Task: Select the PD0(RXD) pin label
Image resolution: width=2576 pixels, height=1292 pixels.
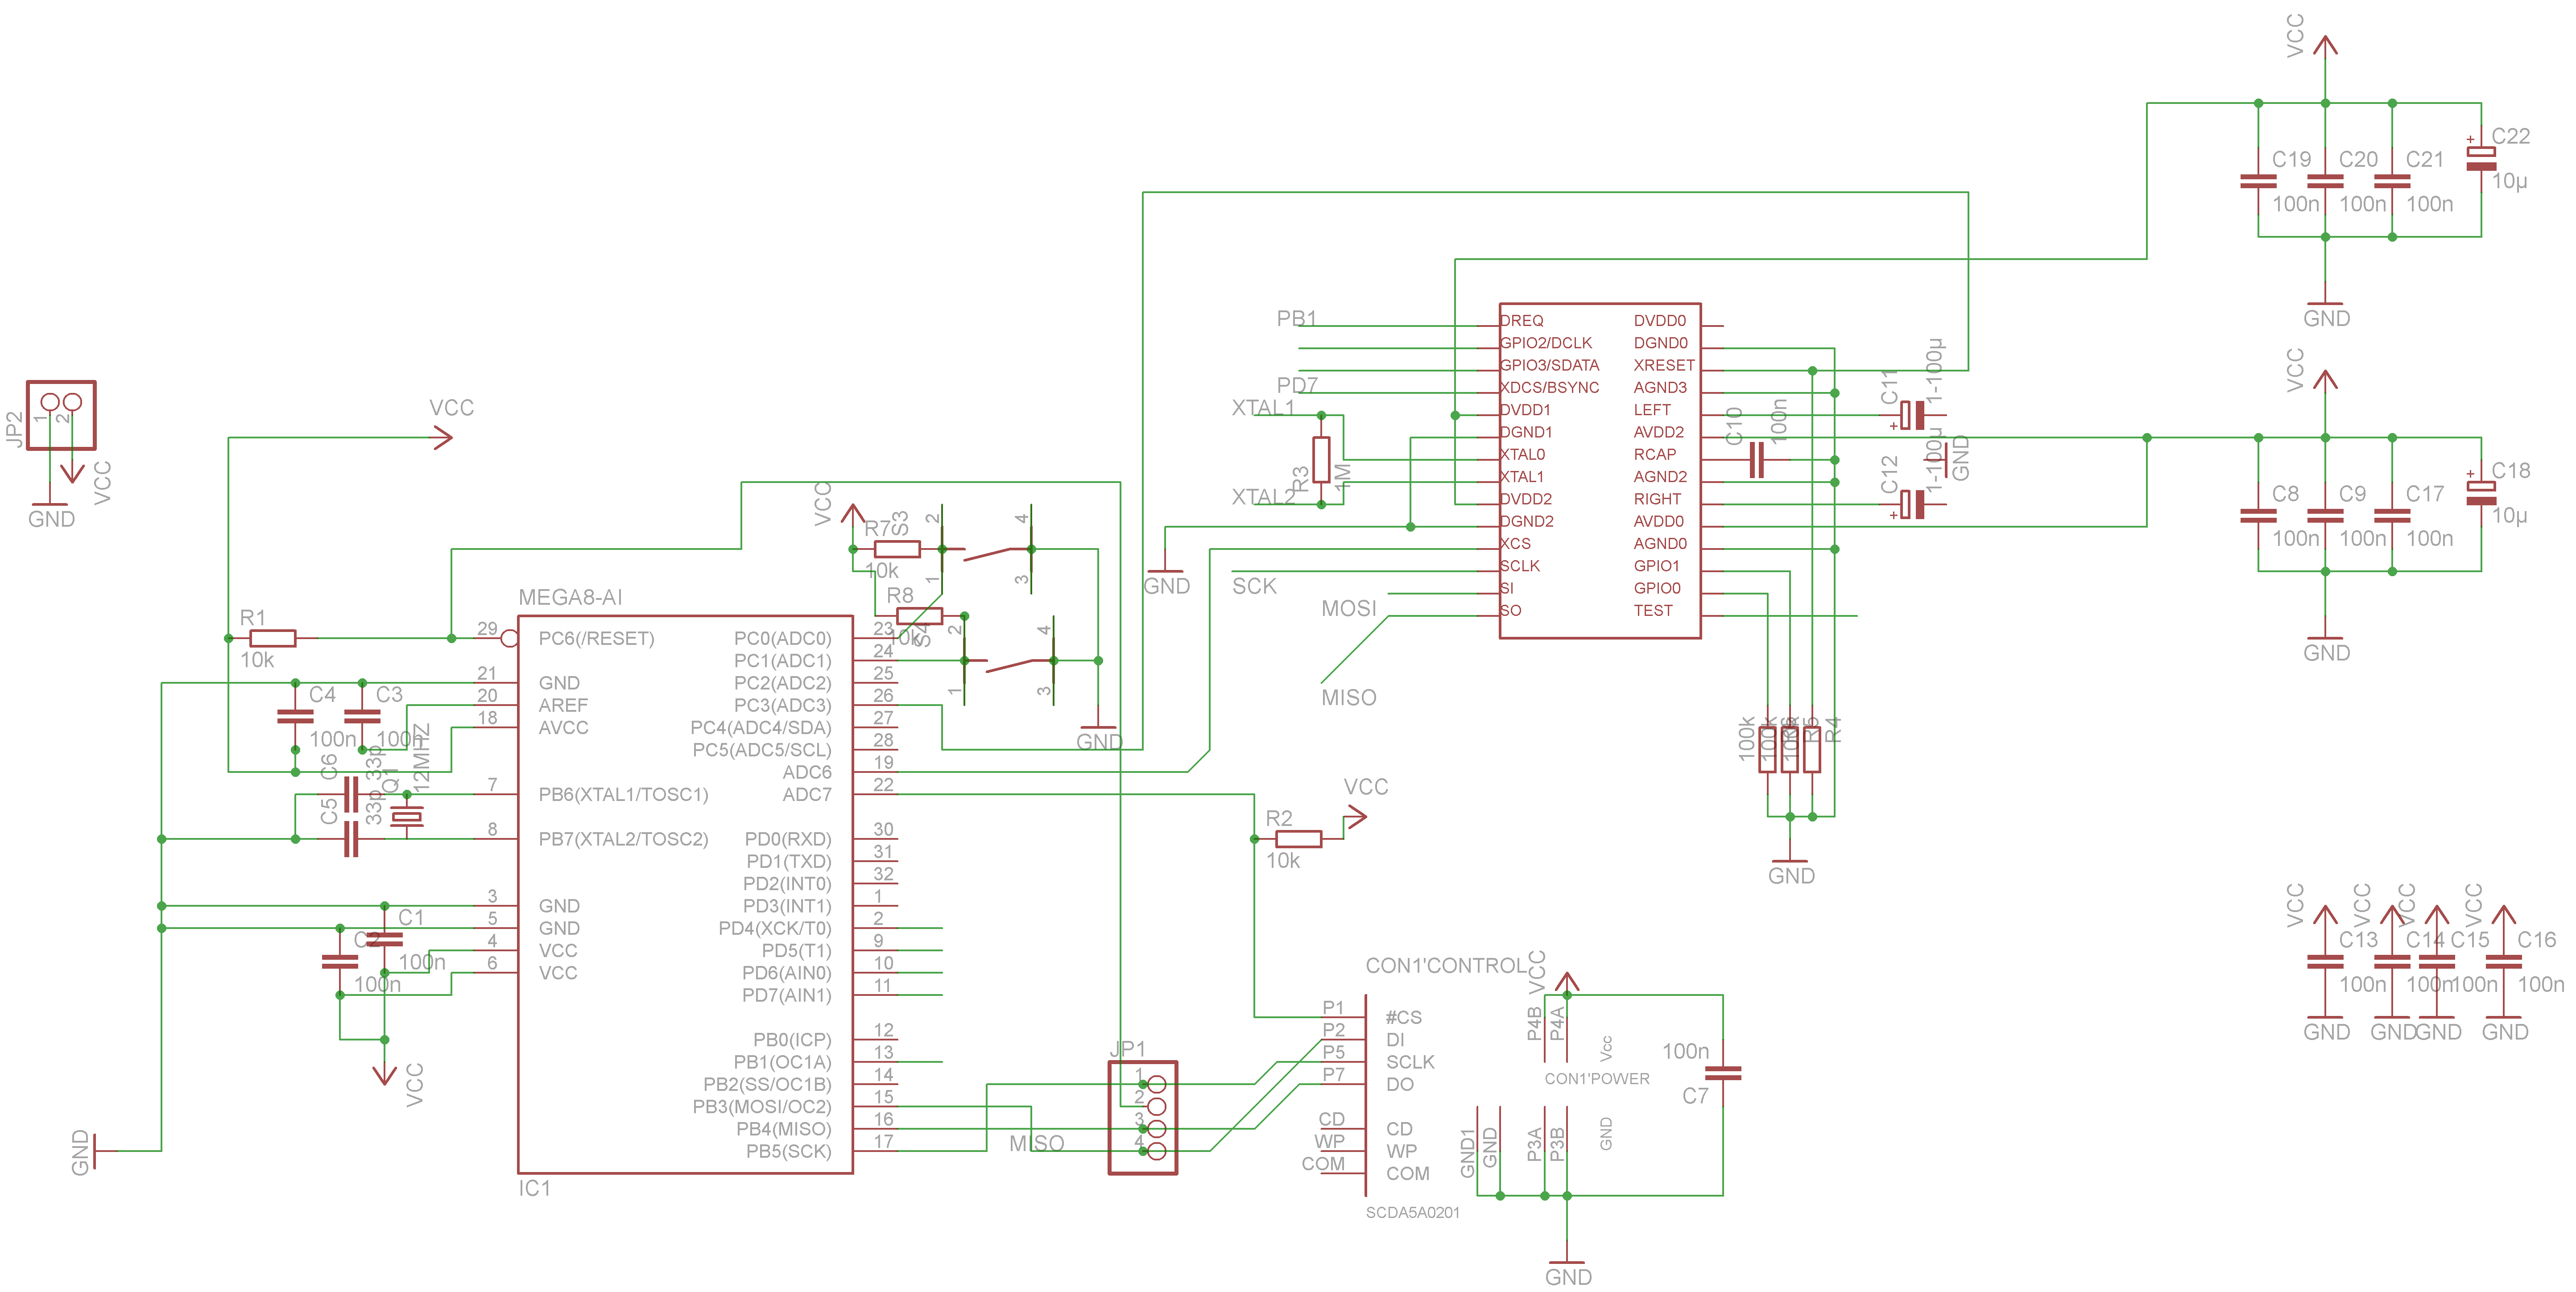Action: [788, 839]
